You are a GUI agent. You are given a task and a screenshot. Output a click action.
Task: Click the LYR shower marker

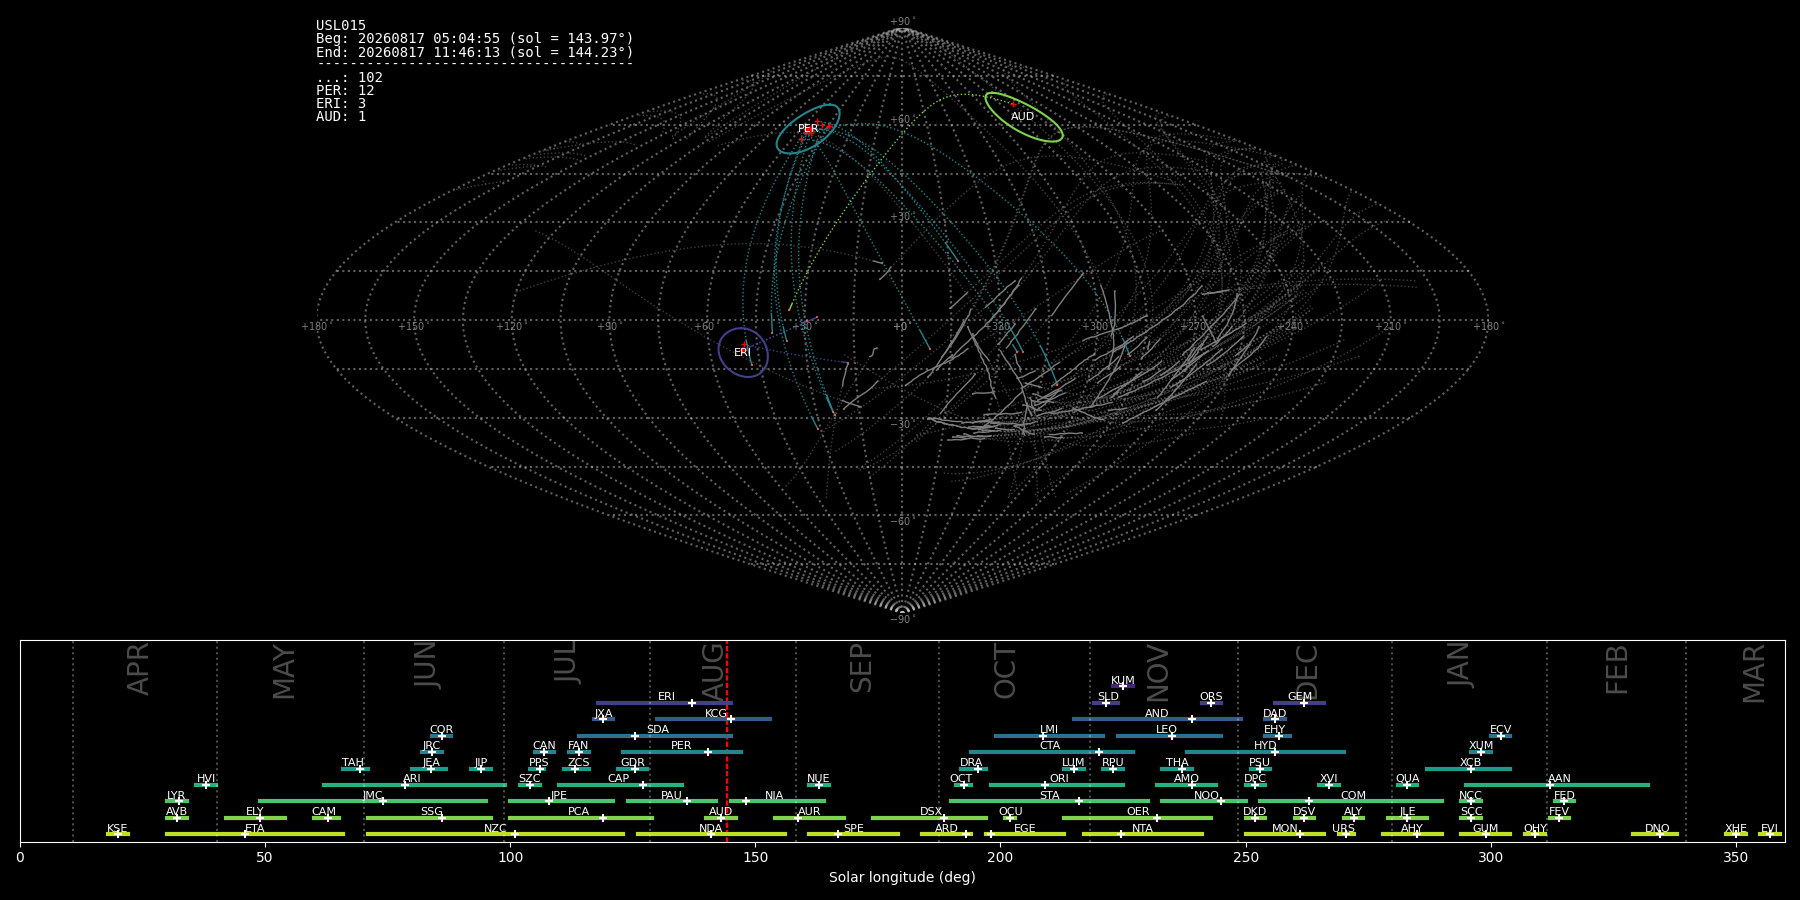pos(179,801)
